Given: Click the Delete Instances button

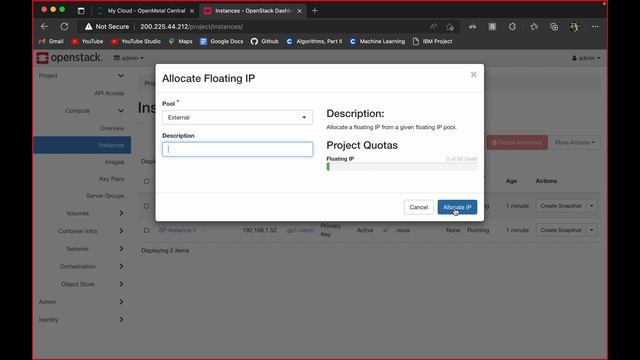Looking at the screenshot, I should pyautogui.click(x=517, y=142).
